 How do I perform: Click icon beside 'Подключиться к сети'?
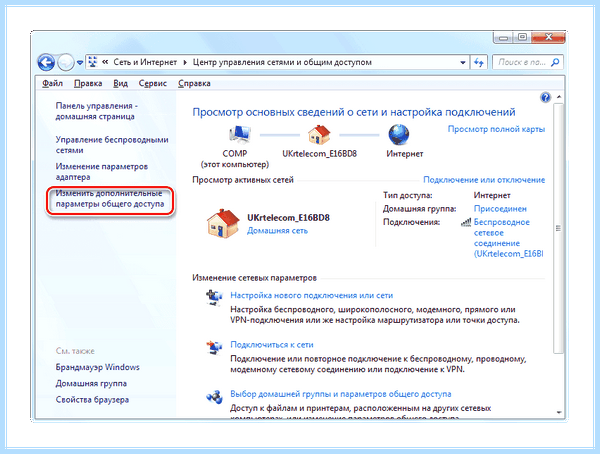[x=214, y=347]
